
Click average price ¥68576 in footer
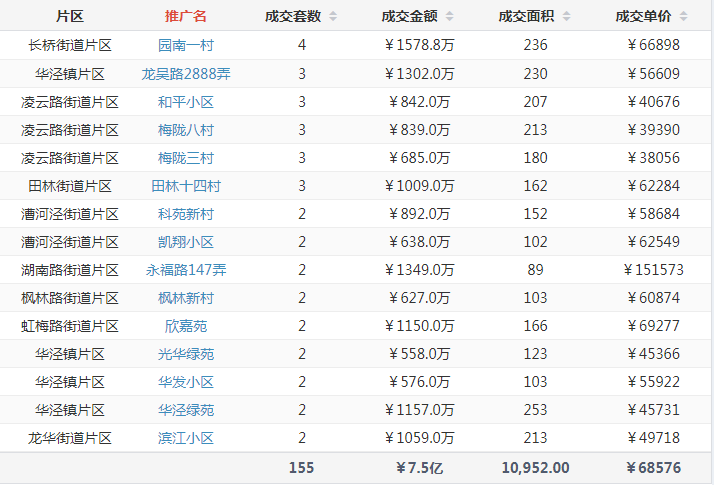[x=653, y=468]
